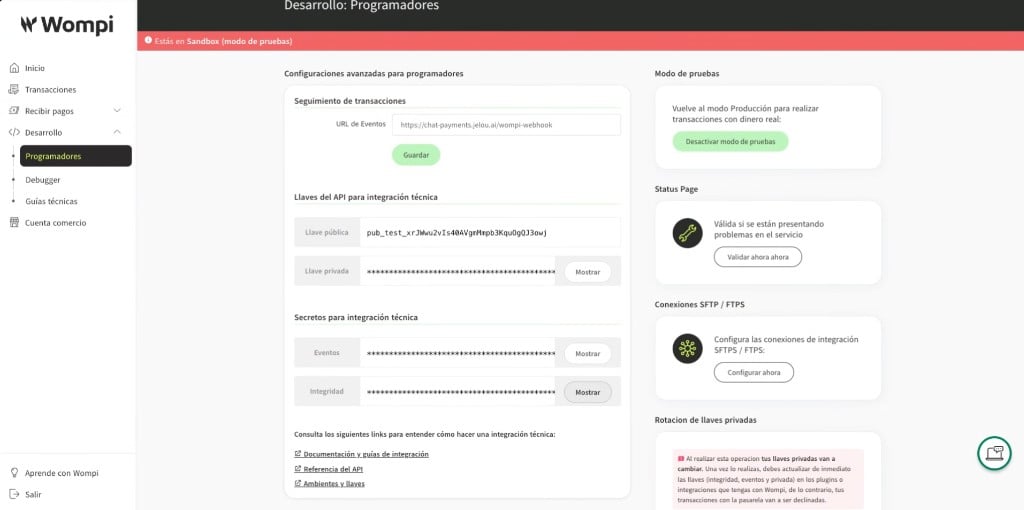The image size is (1024, 510).
Task: Open the Ambientes y llaves link
Action: (x=334, y=484)
